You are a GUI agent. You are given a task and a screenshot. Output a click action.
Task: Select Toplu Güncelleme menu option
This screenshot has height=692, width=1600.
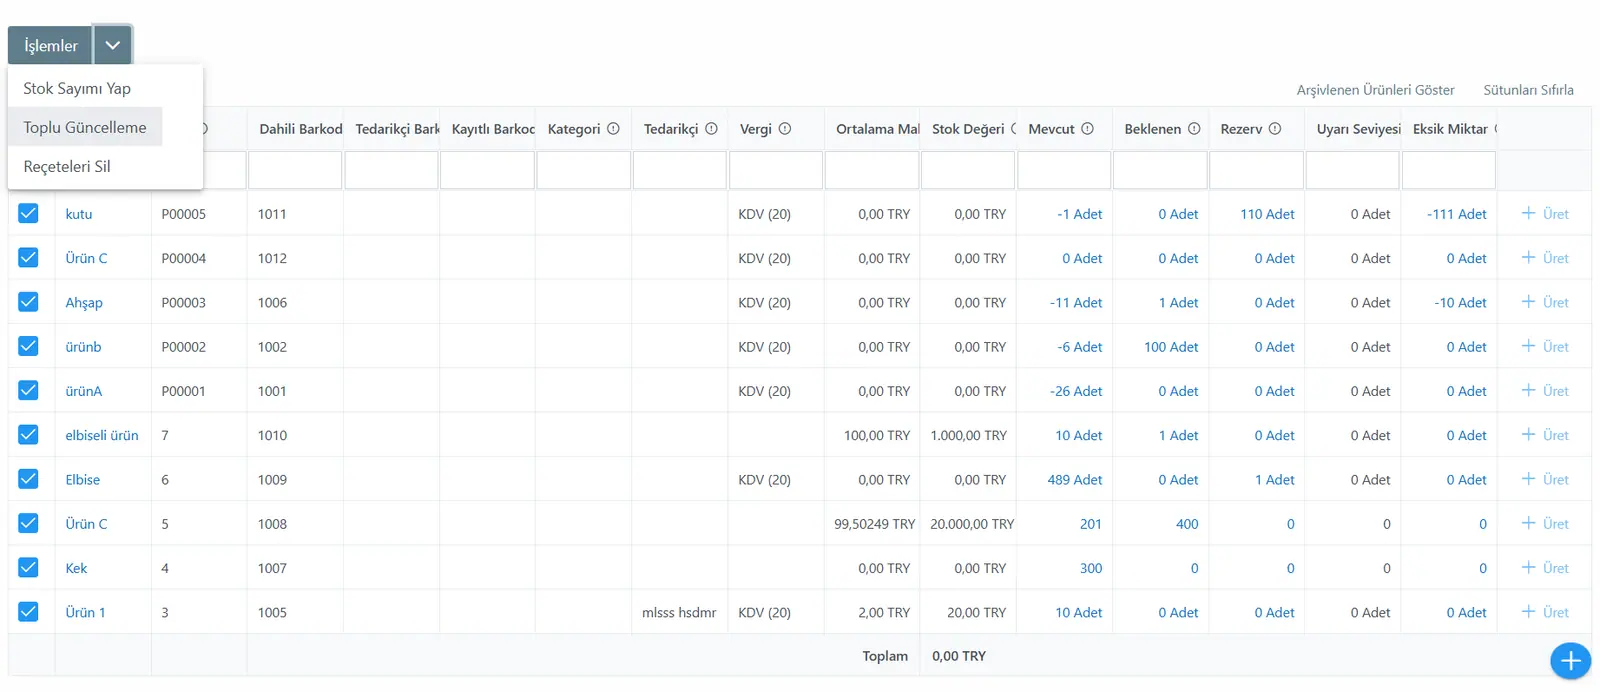coord(85,127)
